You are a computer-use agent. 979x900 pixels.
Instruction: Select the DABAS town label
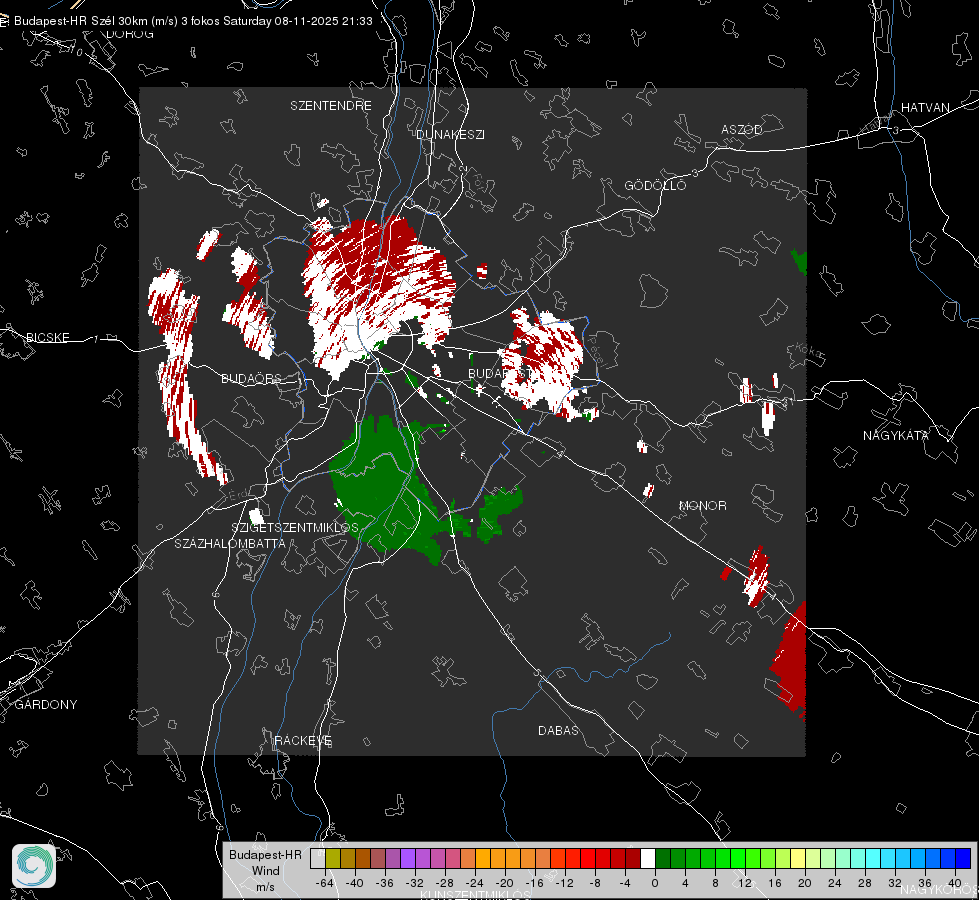558,730
